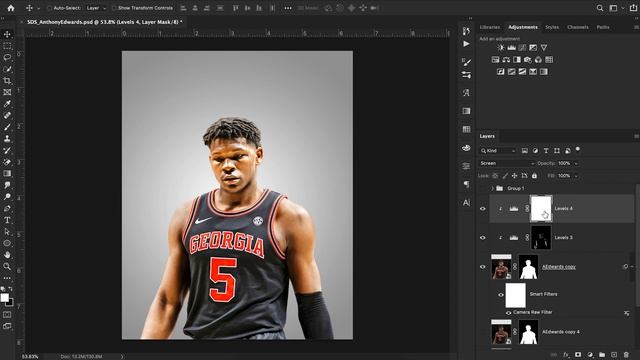Add a Brightness/Contrast adjustment

tap(501, 48)
